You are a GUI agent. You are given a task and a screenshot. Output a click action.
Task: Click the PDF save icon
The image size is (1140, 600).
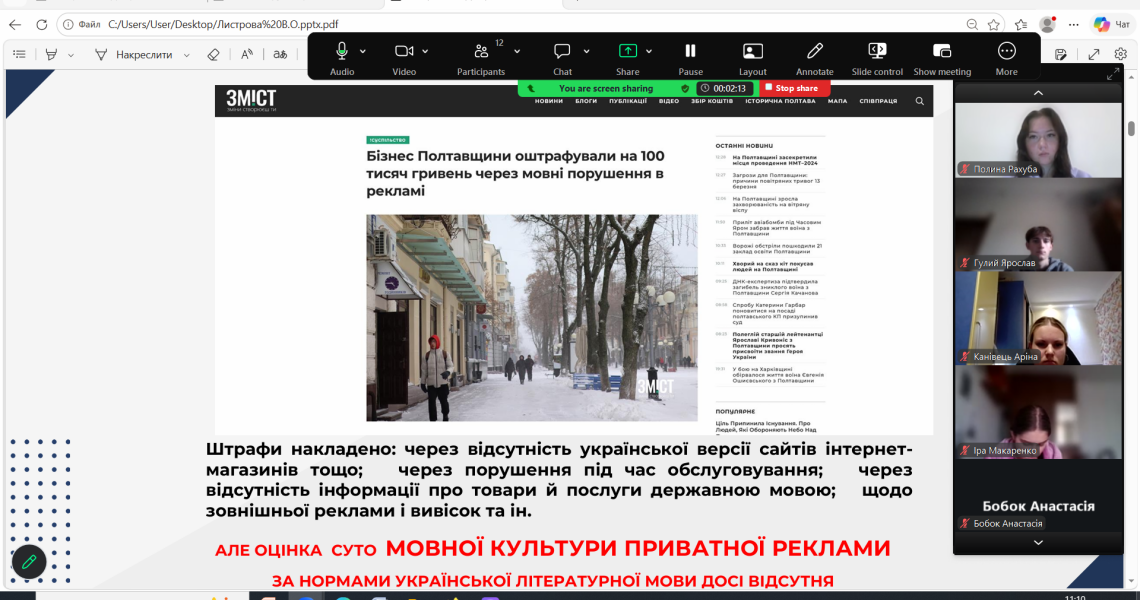coord(1061,54)
